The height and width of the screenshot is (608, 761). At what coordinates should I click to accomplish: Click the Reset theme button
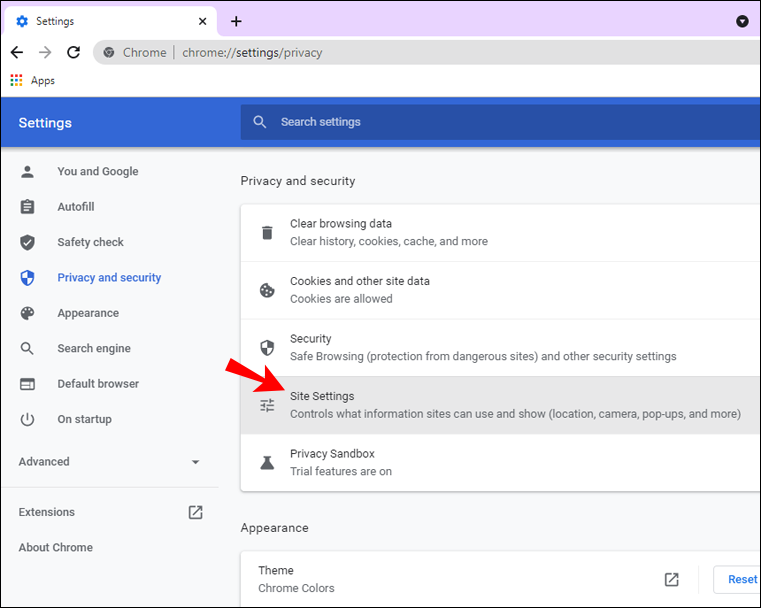click(737, 579)
